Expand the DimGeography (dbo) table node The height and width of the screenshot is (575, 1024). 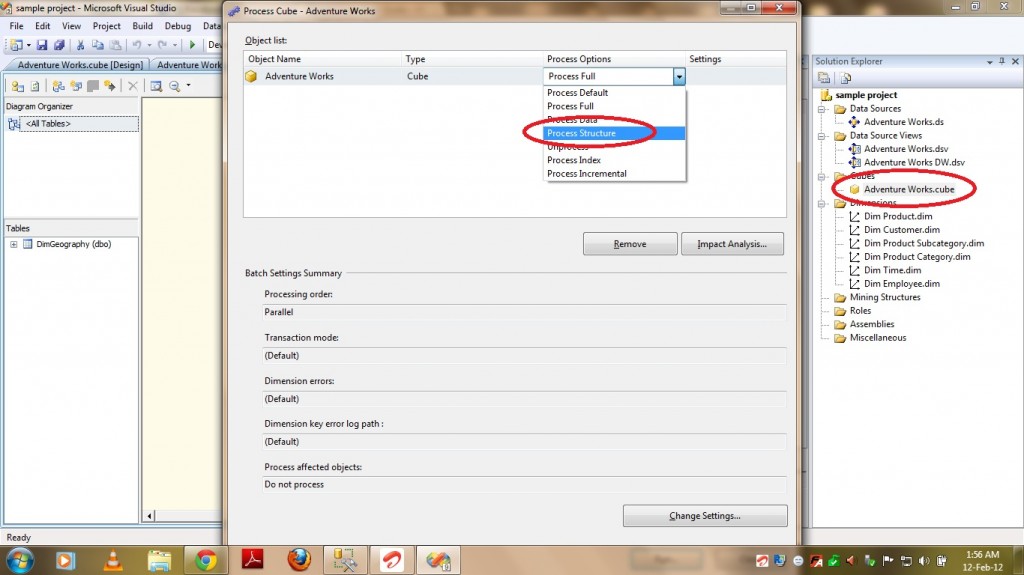tap(14, 244)
